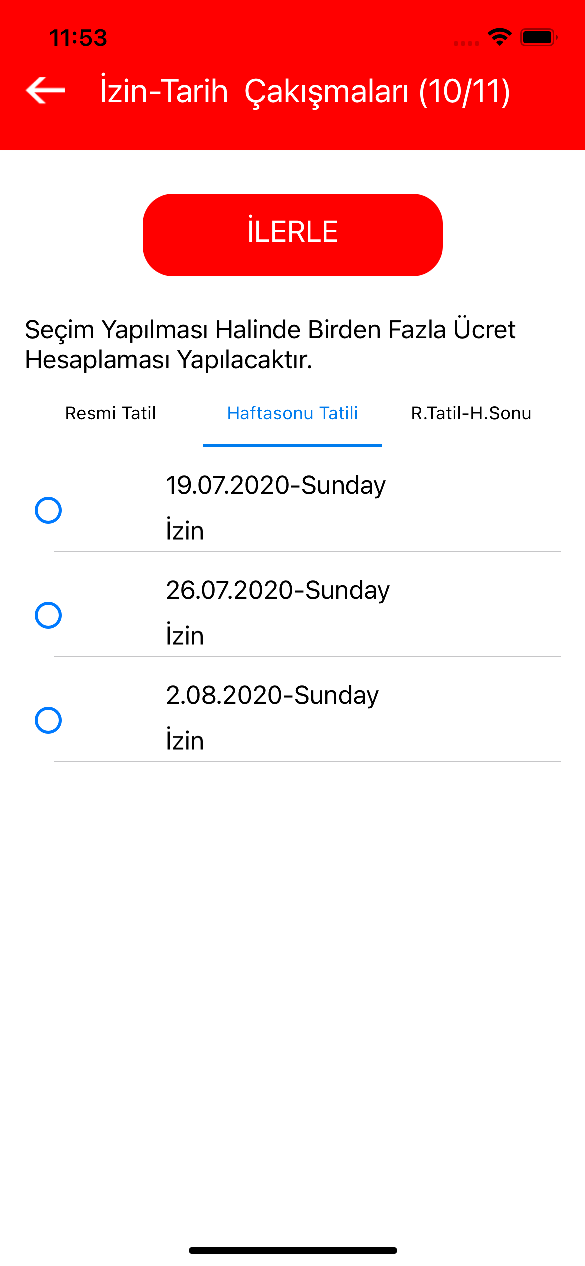Tap the Wi-Fi status icon
The width and height of the screenshot is (585, 1266).
click(x=499, y=37)
